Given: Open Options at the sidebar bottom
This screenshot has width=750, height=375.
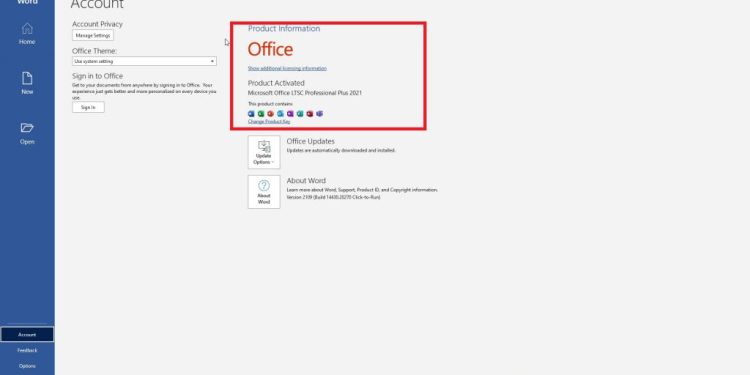Looking at the screenshot, I should coord(27,366).
